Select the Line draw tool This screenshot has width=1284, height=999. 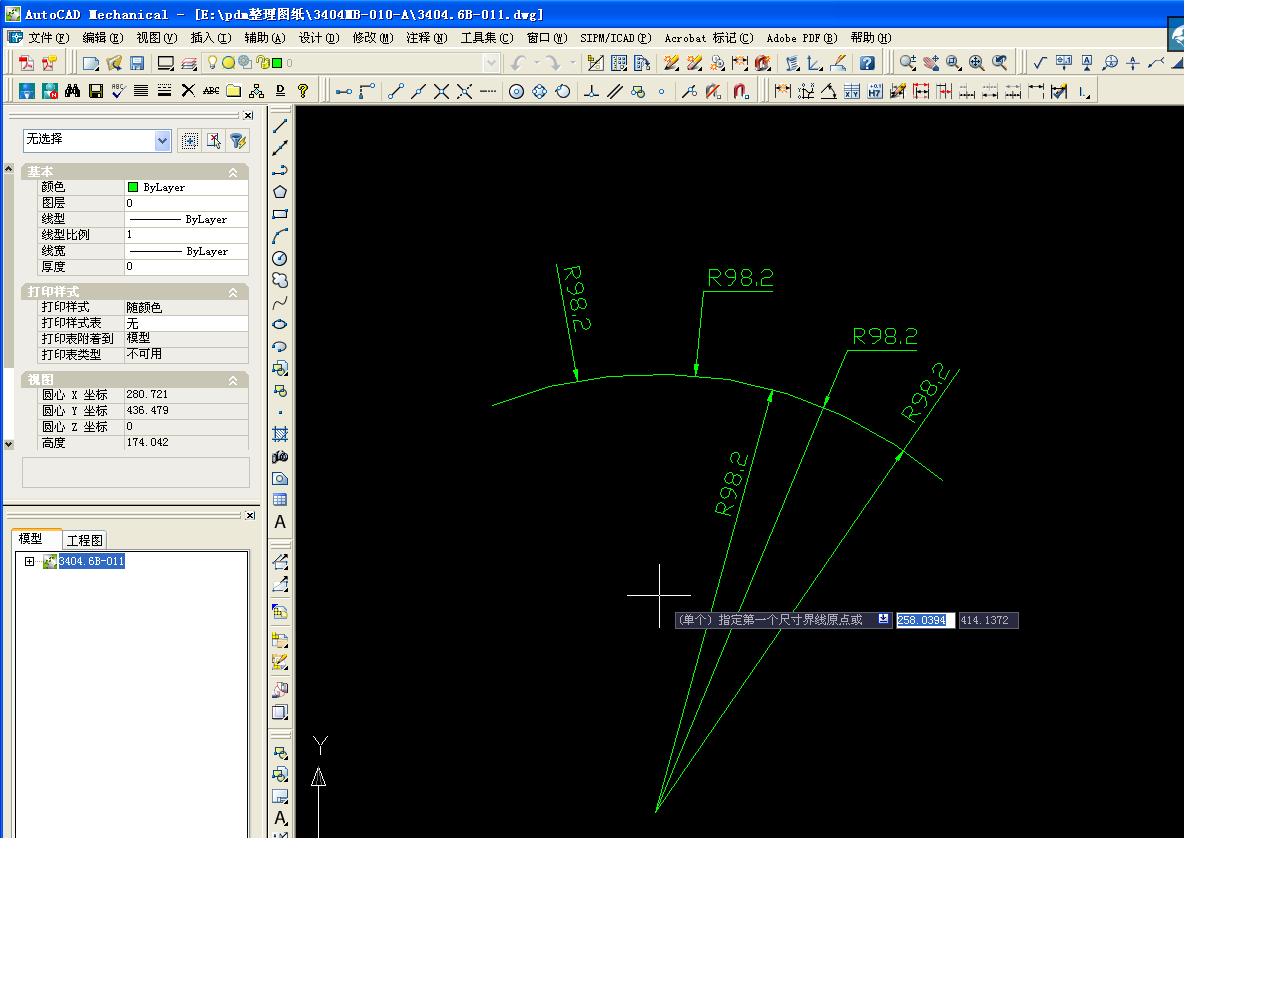280,126
